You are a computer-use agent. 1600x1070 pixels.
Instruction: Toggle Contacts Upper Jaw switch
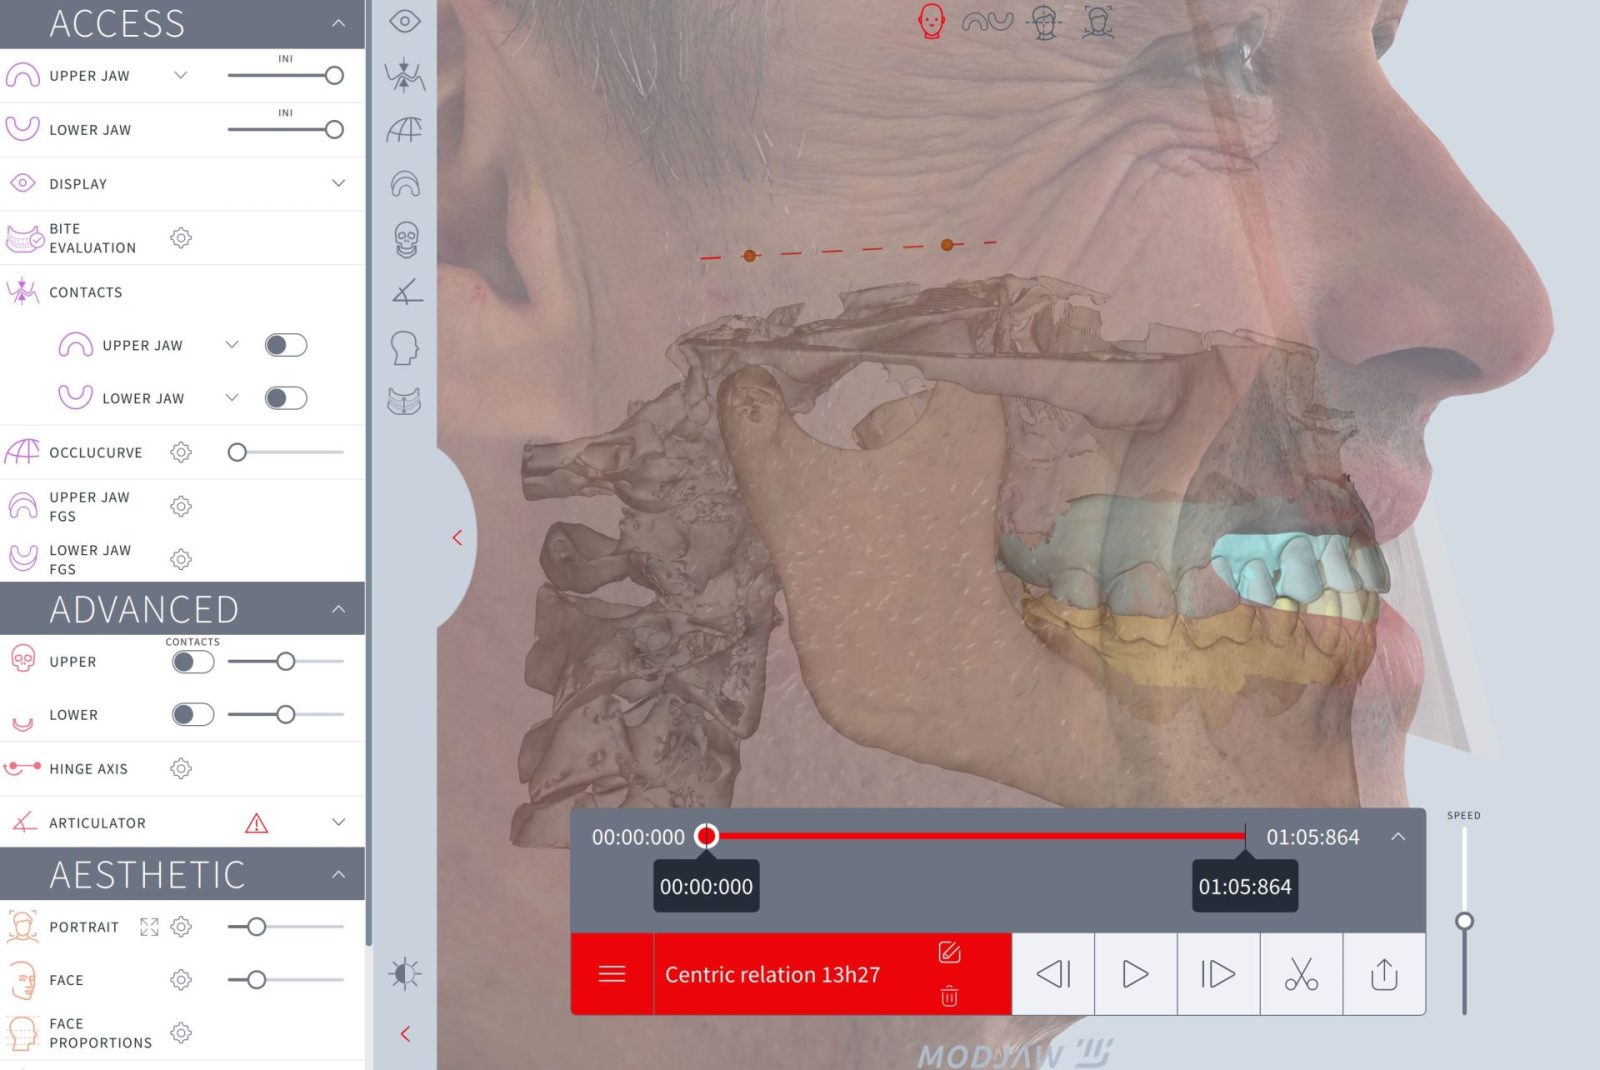pos(285,345)
